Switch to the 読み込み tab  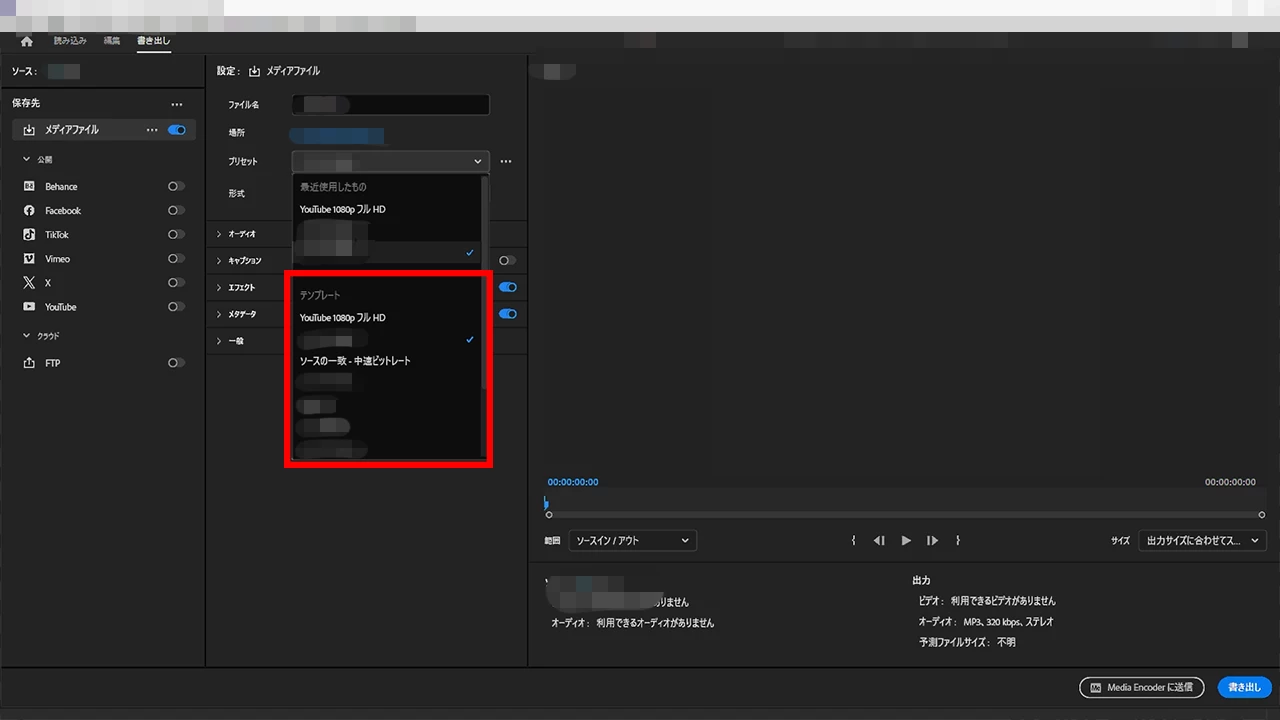pyautogui.click(x=70, y=41)
